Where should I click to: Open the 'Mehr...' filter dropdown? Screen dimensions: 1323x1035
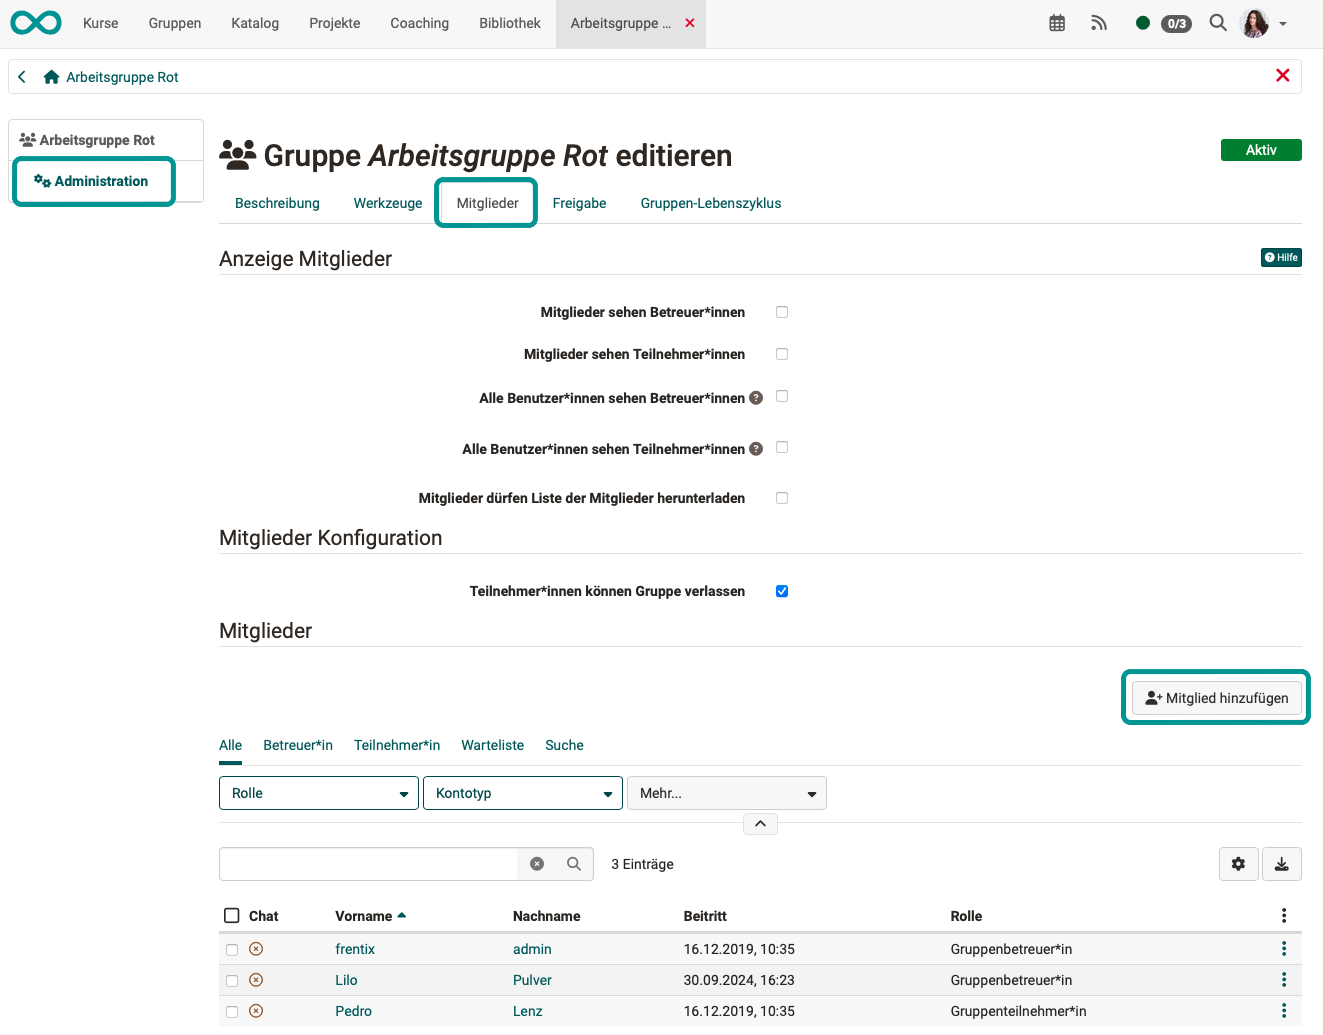click(726, 793)
